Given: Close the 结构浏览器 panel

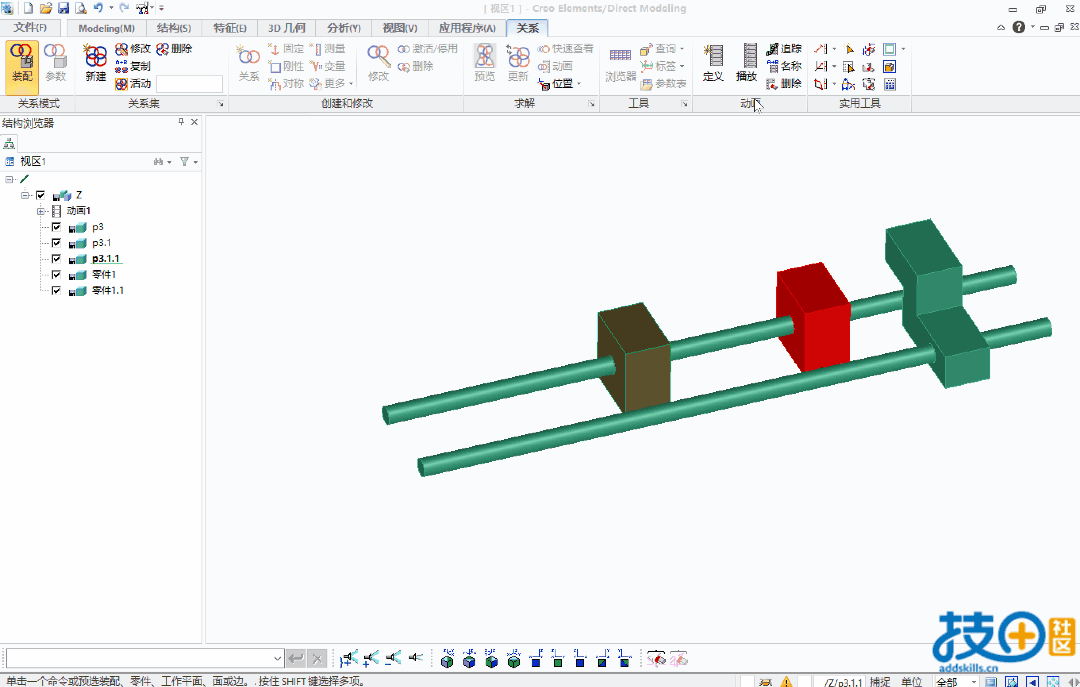Looking at the screenshot, I should [x=194, y=122].
